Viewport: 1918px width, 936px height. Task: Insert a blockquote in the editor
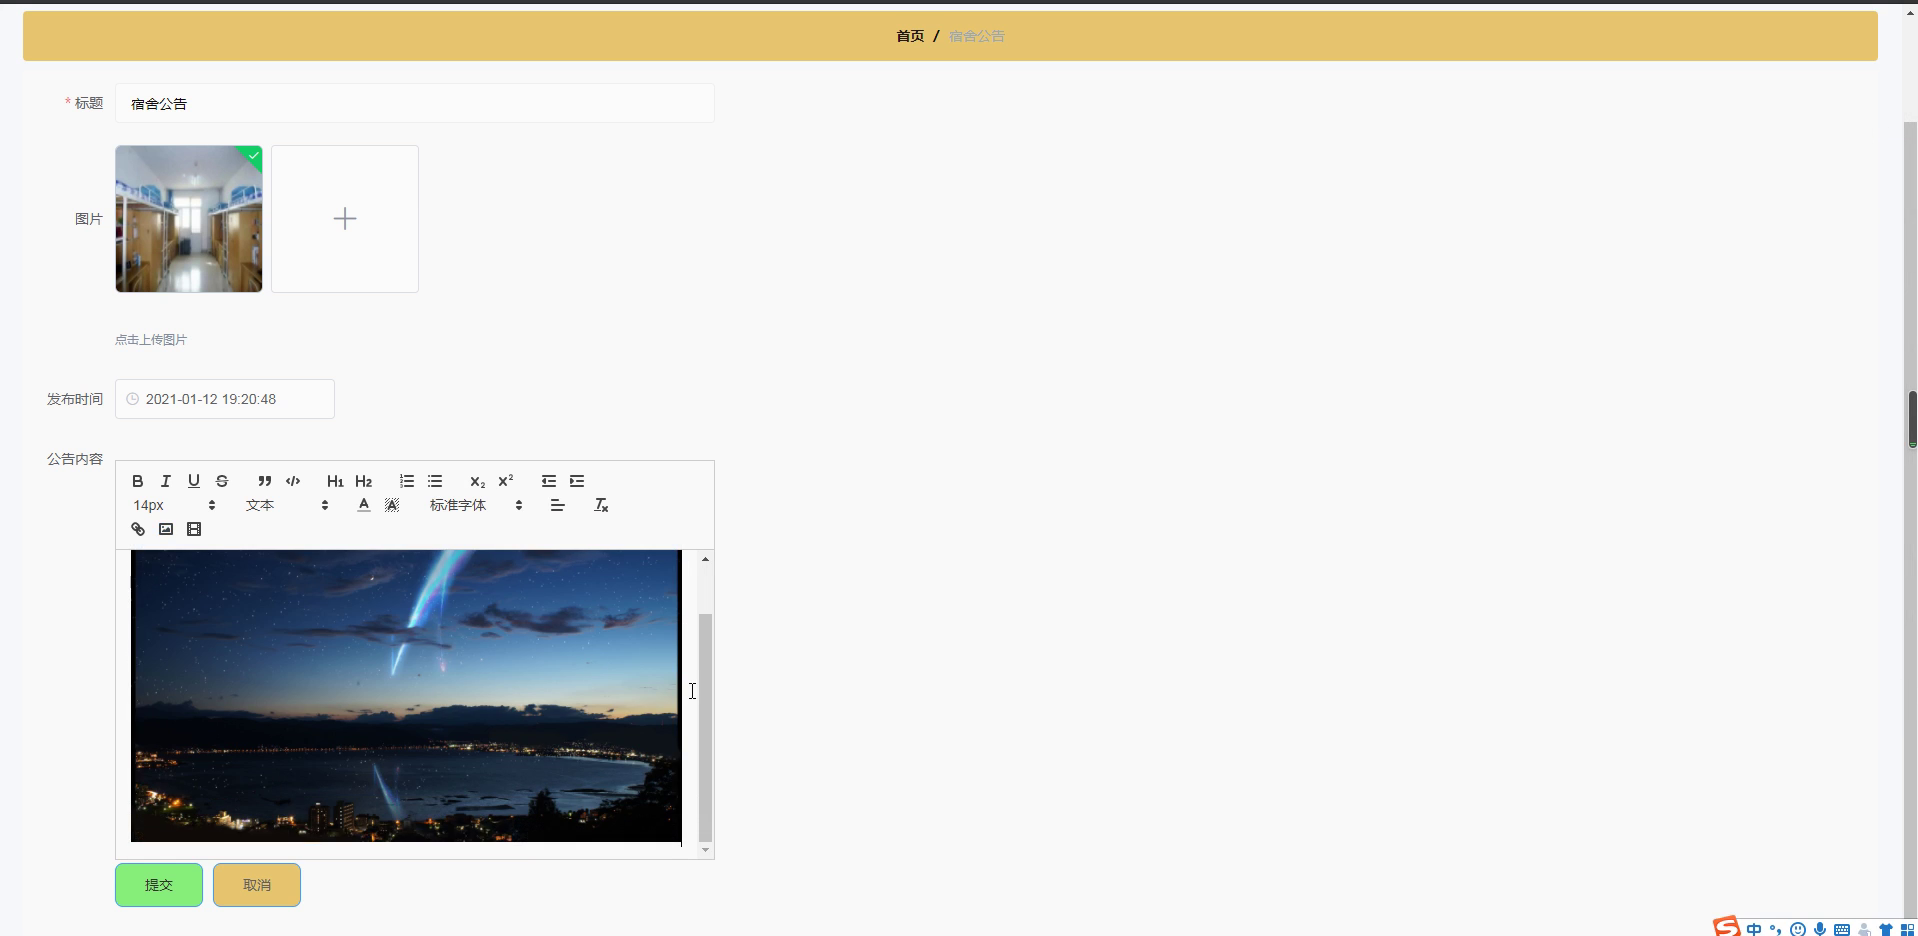click(265, 481)
